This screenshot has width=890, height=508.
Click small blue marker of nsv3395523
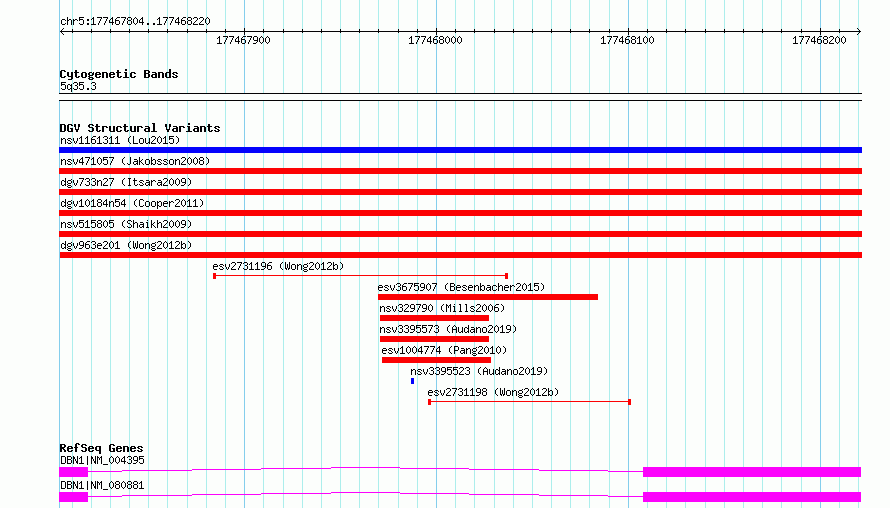(x=413, y=381)
